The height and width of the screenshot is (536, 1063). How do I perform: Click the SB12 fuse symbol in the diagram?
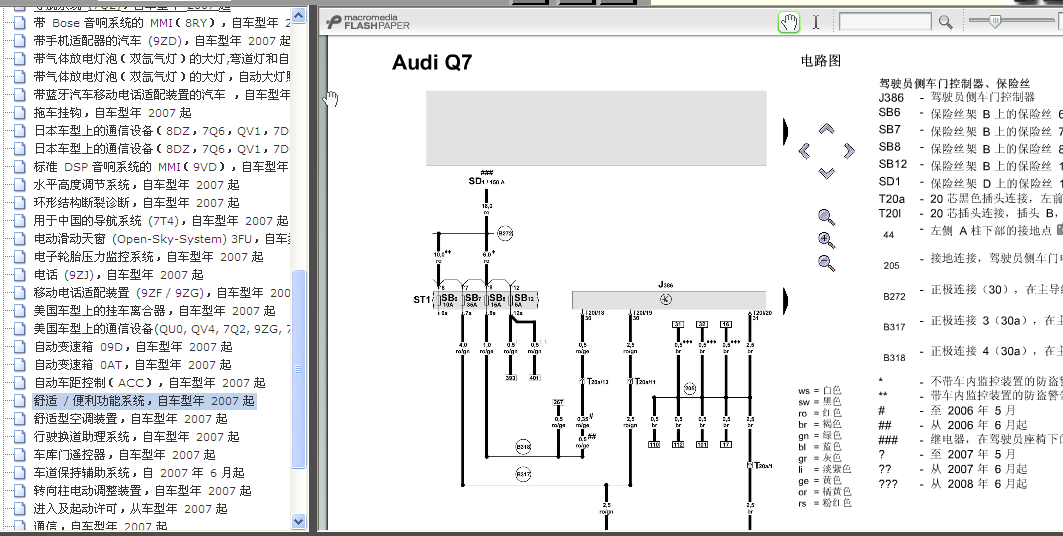[521, 299]
